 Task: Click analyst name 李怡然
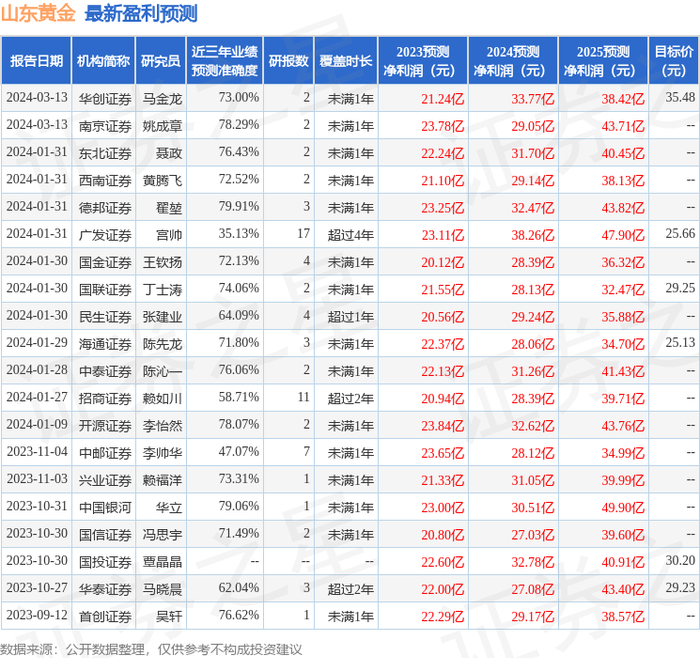click(162, 425)
